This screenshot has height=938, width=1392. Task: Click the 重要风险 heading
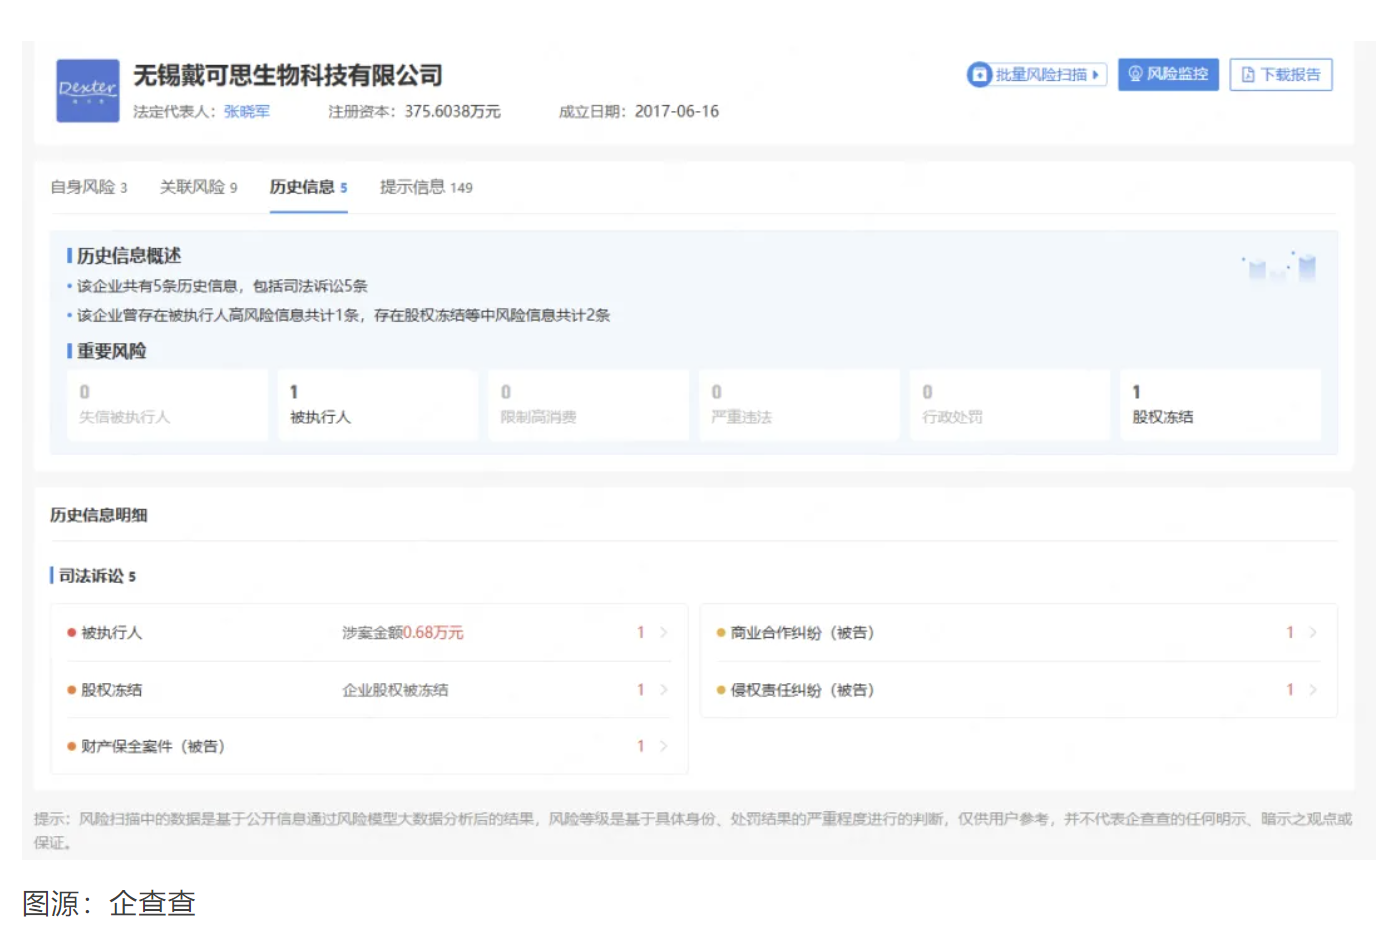coord(112,351)
